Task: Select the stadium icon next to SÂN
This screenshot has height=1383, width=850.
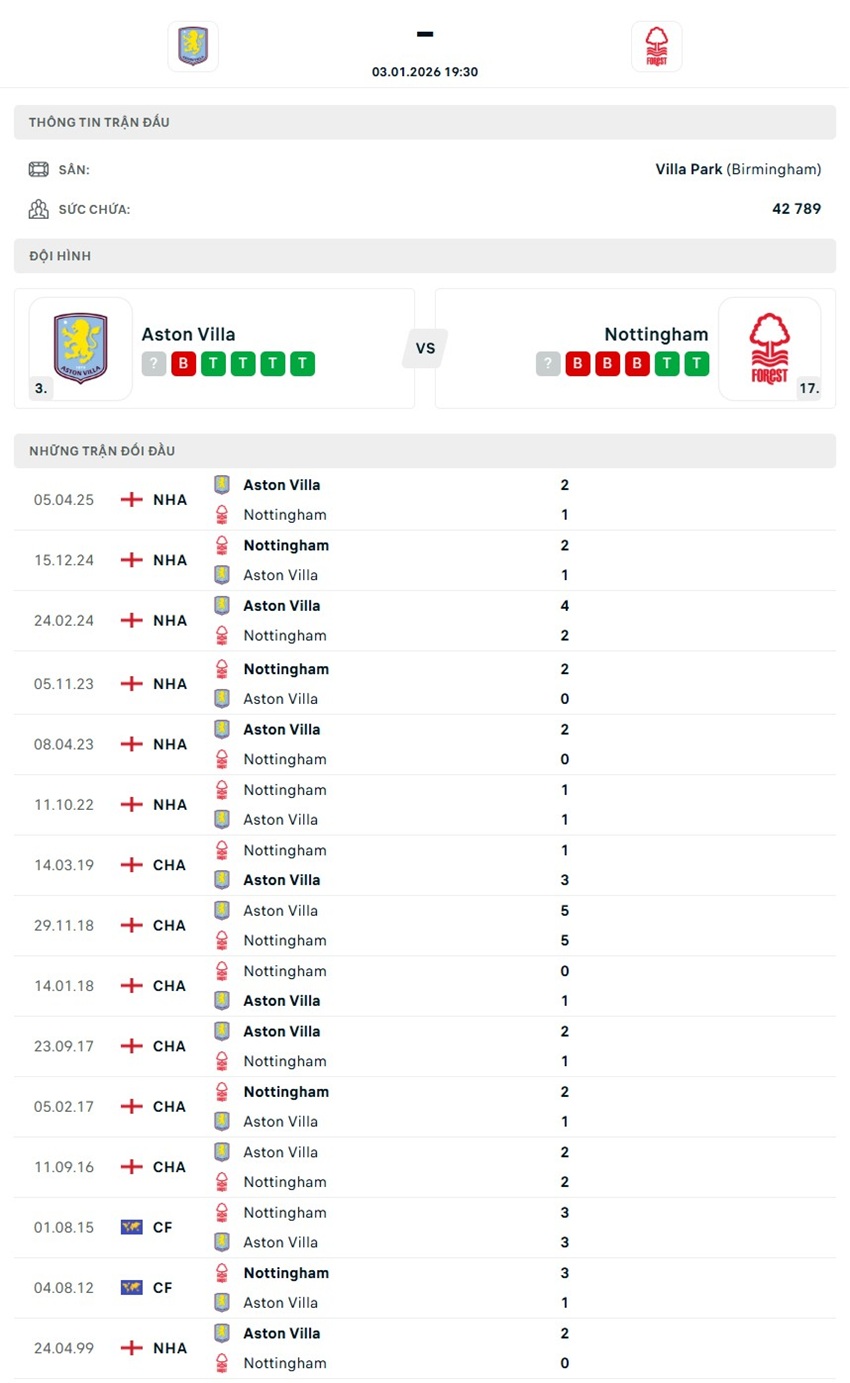Action: pos(38,168)
